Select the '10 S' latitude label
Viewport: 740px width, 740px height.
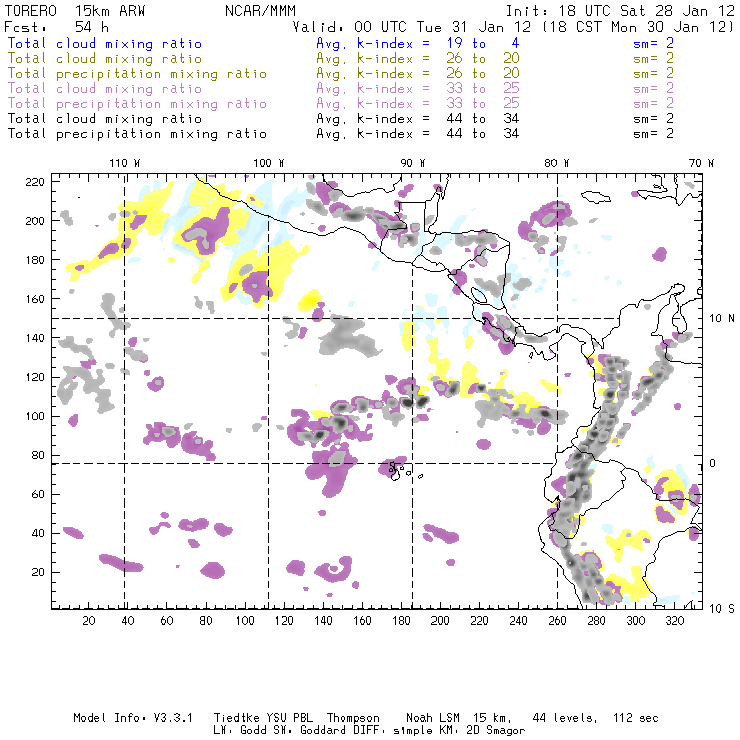(x=722, y=609)
